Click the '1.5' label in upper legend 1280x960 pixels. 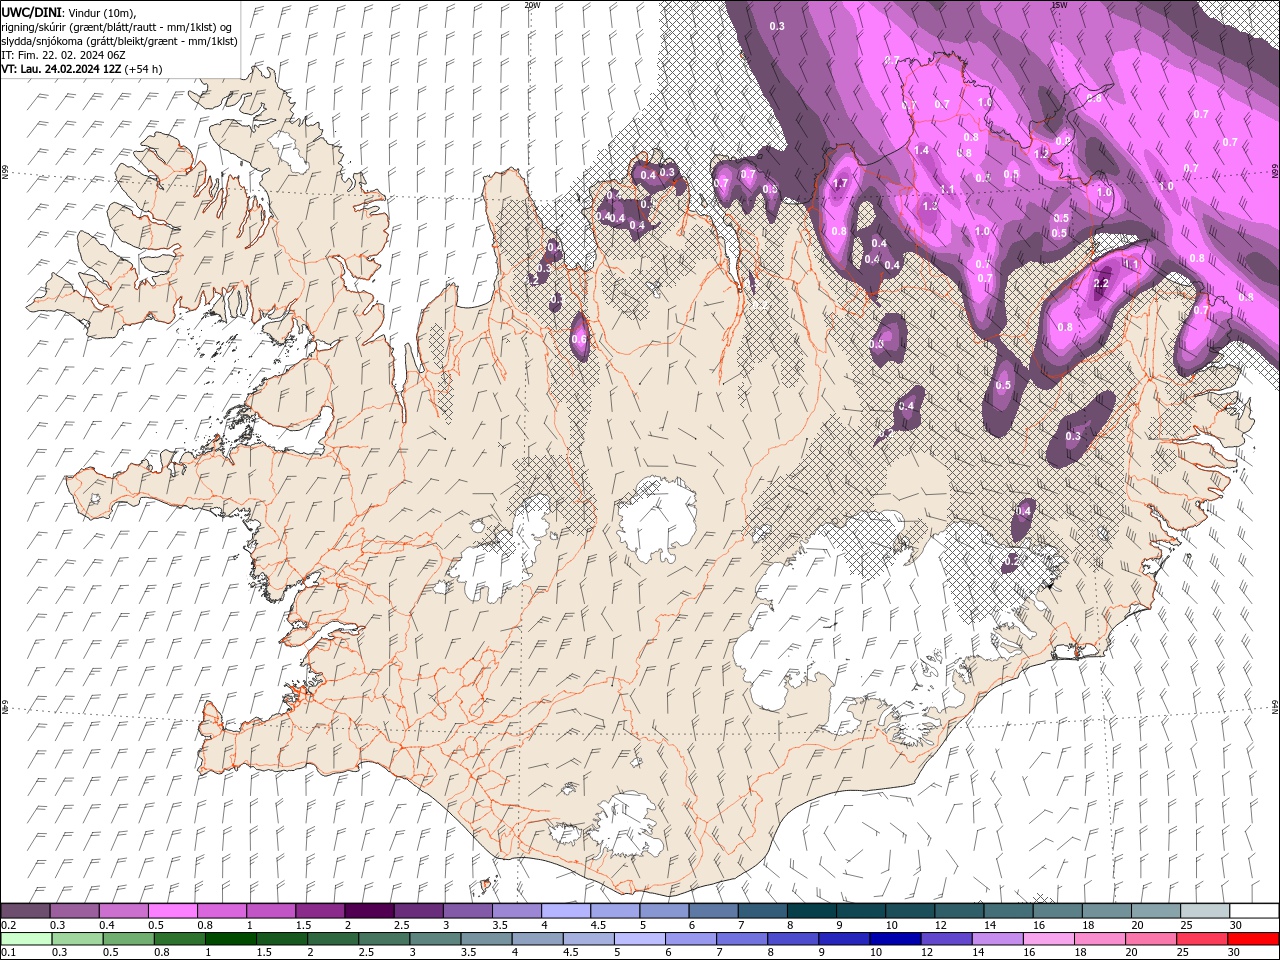(x=303, y=925)
